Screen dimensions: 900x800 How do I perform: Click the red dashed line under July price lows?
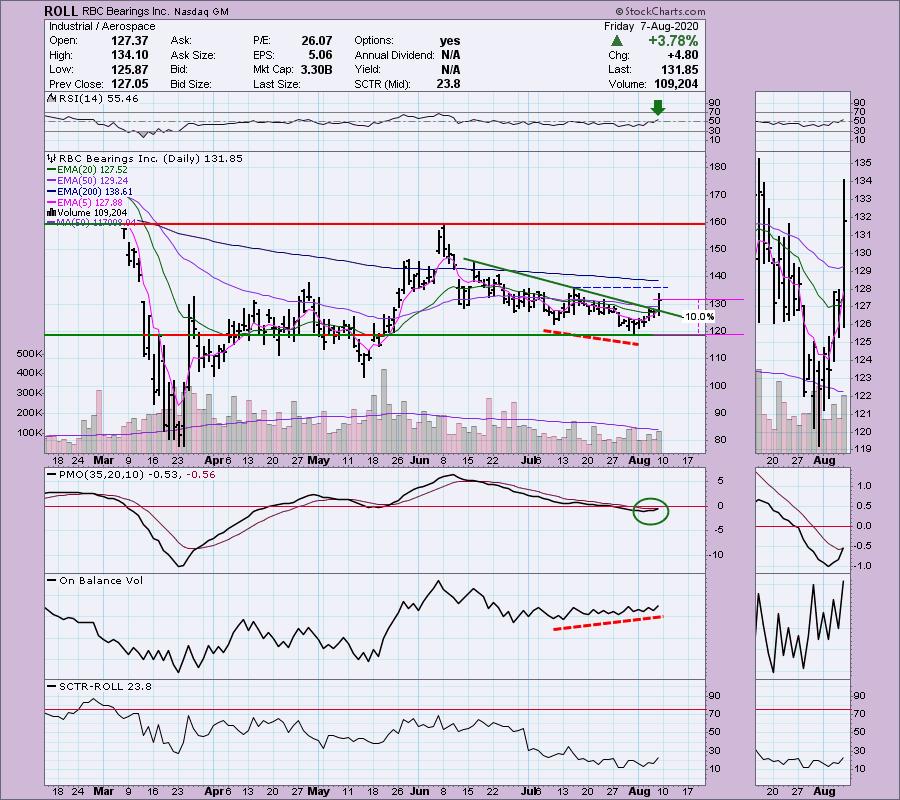click(x=590, y=338)
